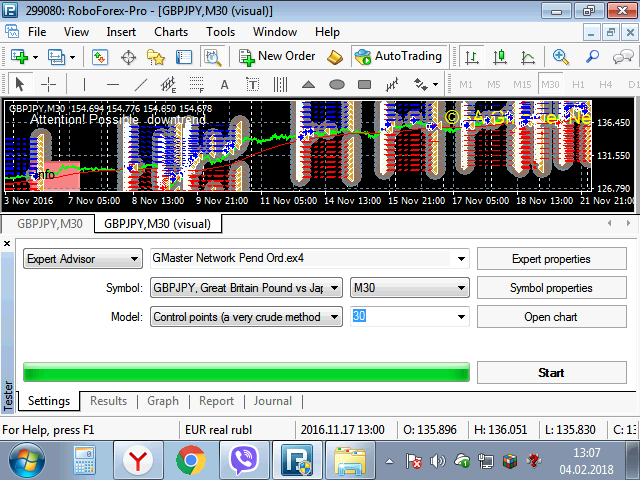Click the Expert properties button
This screenshot has height=480, width=640.
click(x=551, y=259)
